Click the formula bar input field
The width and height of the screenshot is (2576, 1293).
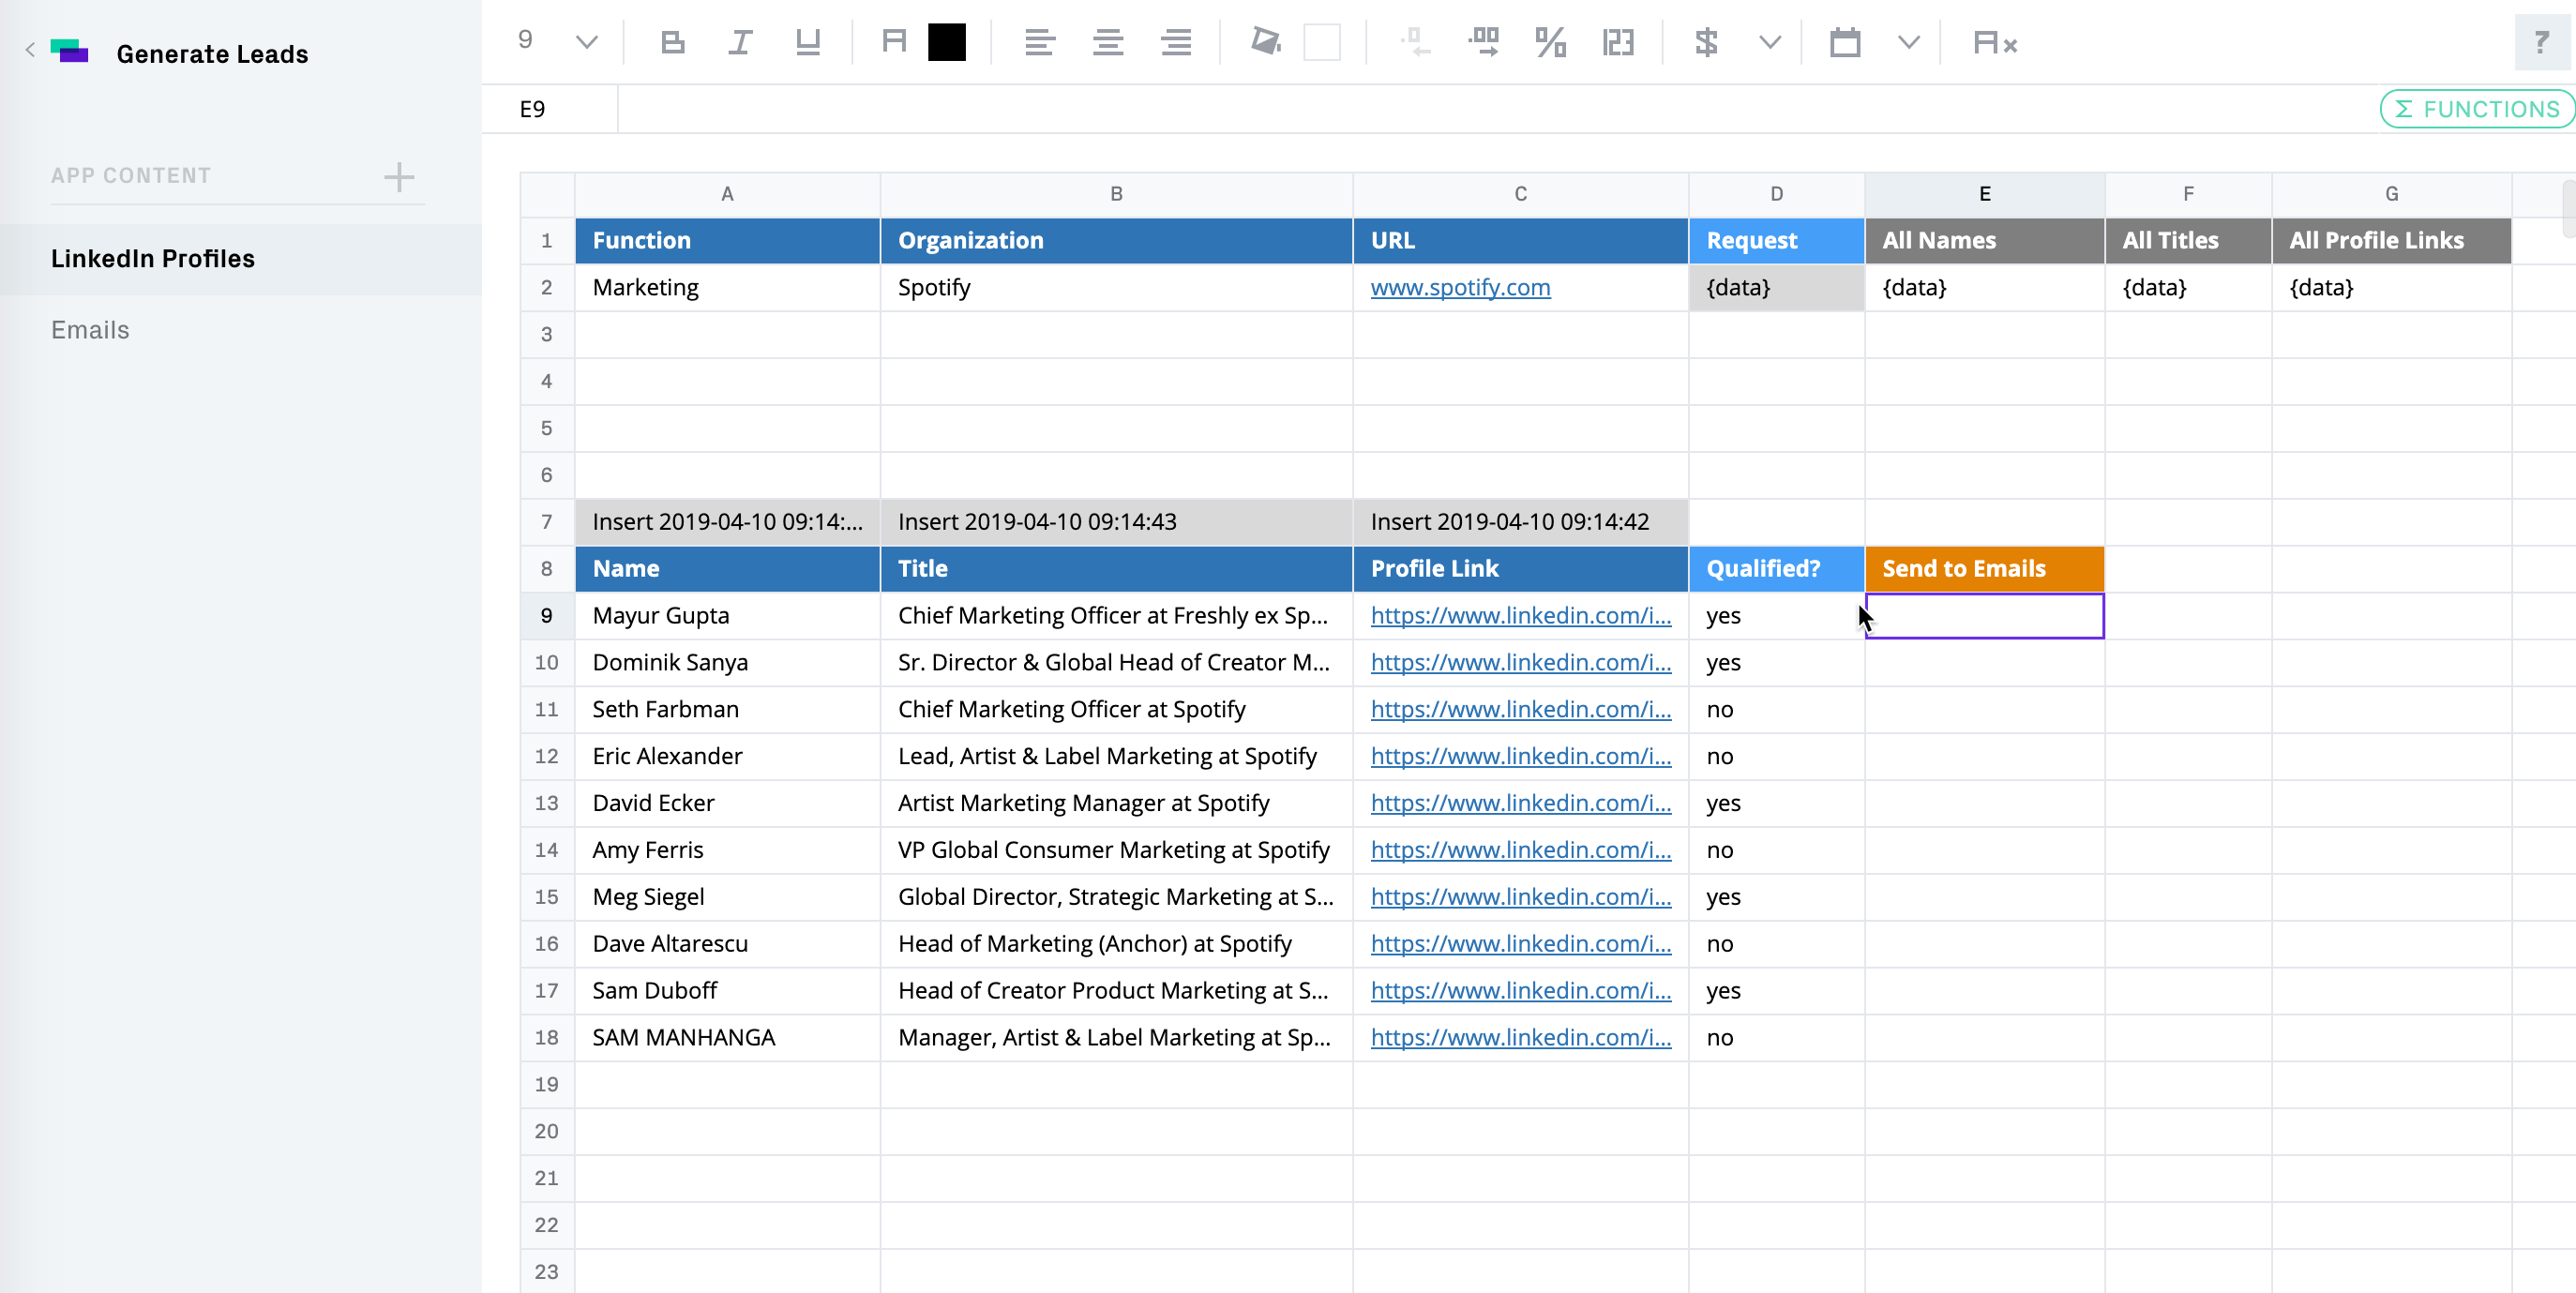[1400, 109]
